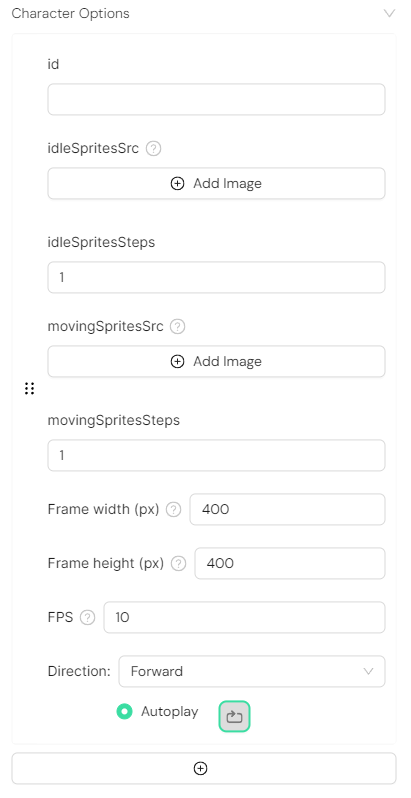
Task: Add an image for movingSpritesSrc
Action: point(216,361)
